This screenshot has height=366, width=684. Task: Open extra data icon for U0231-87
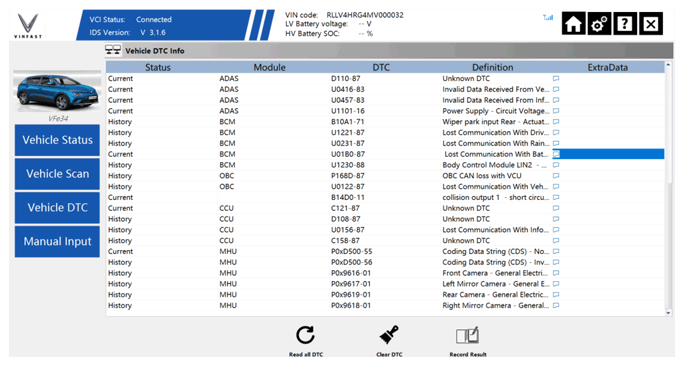coord(556,144)
